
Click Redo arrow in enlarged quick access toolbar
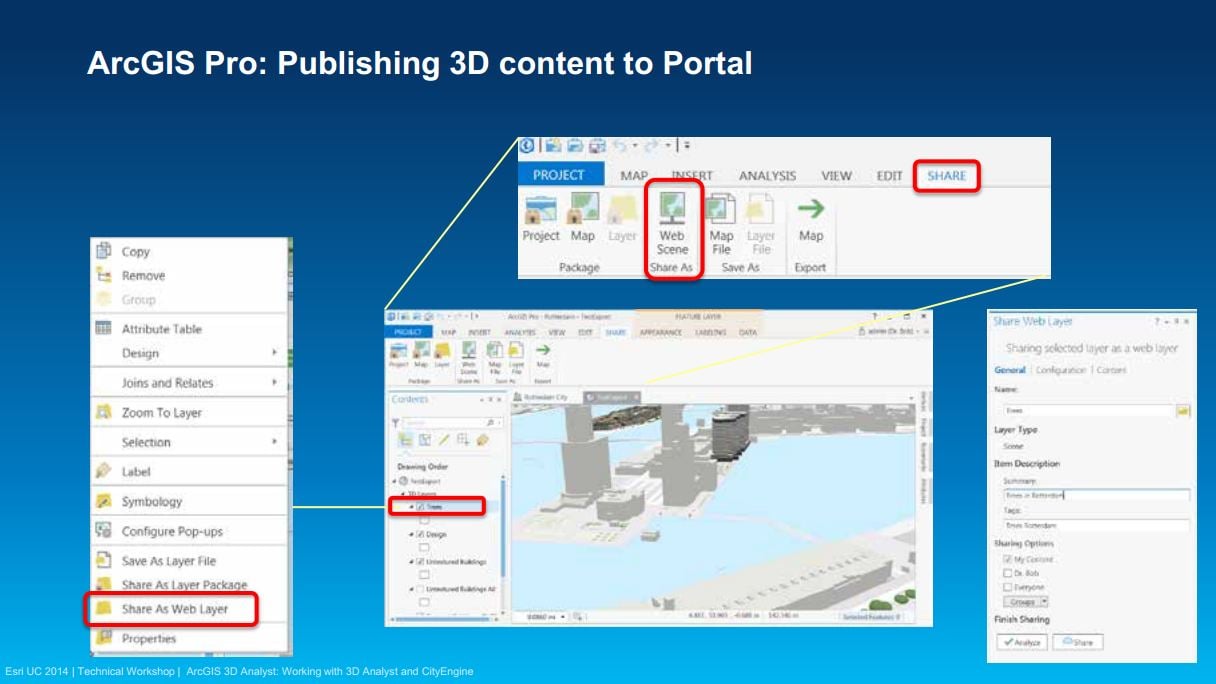[651, 146]
